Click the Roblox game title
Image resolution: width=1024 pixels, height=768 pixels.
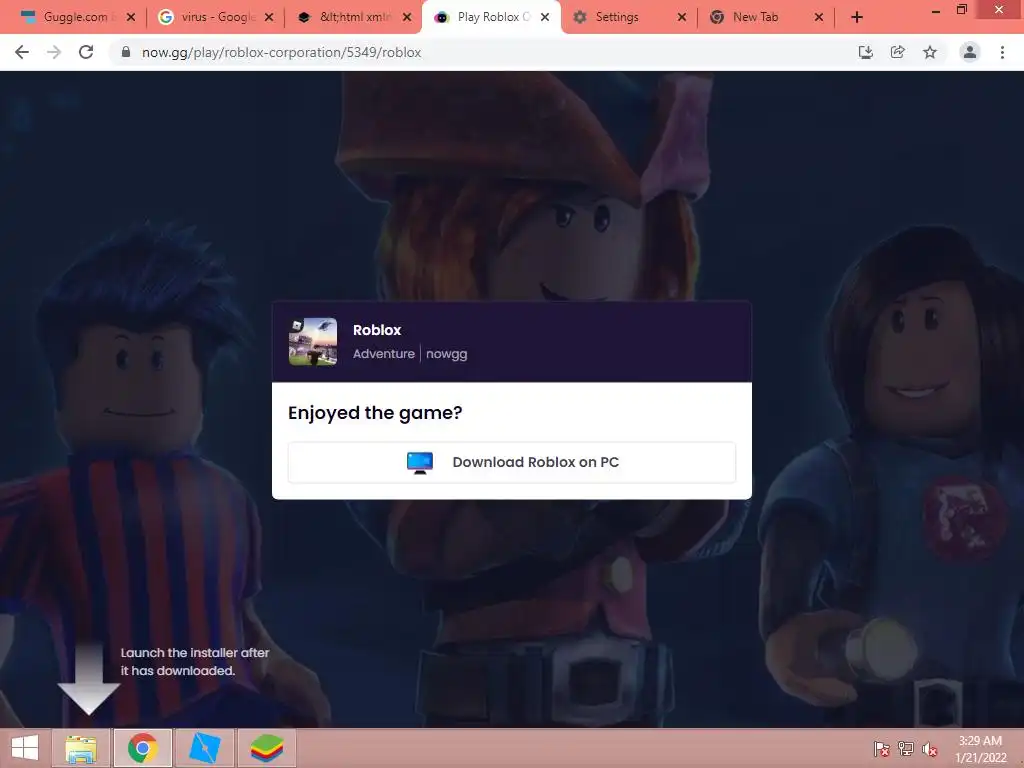click(x=377, y=330)
